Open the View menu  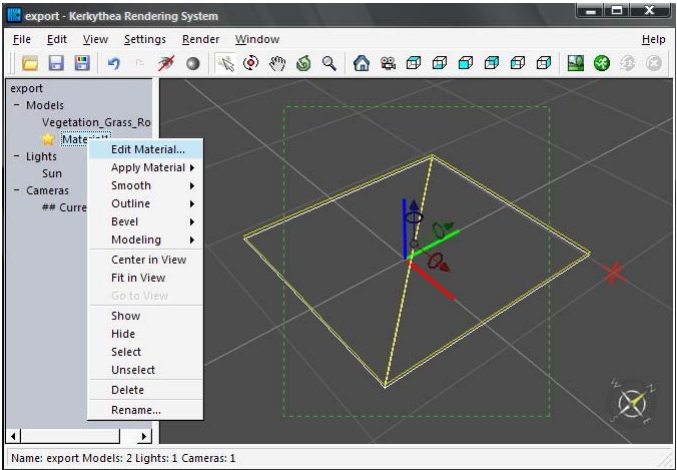pyautogui.click(x=95, y=39)
